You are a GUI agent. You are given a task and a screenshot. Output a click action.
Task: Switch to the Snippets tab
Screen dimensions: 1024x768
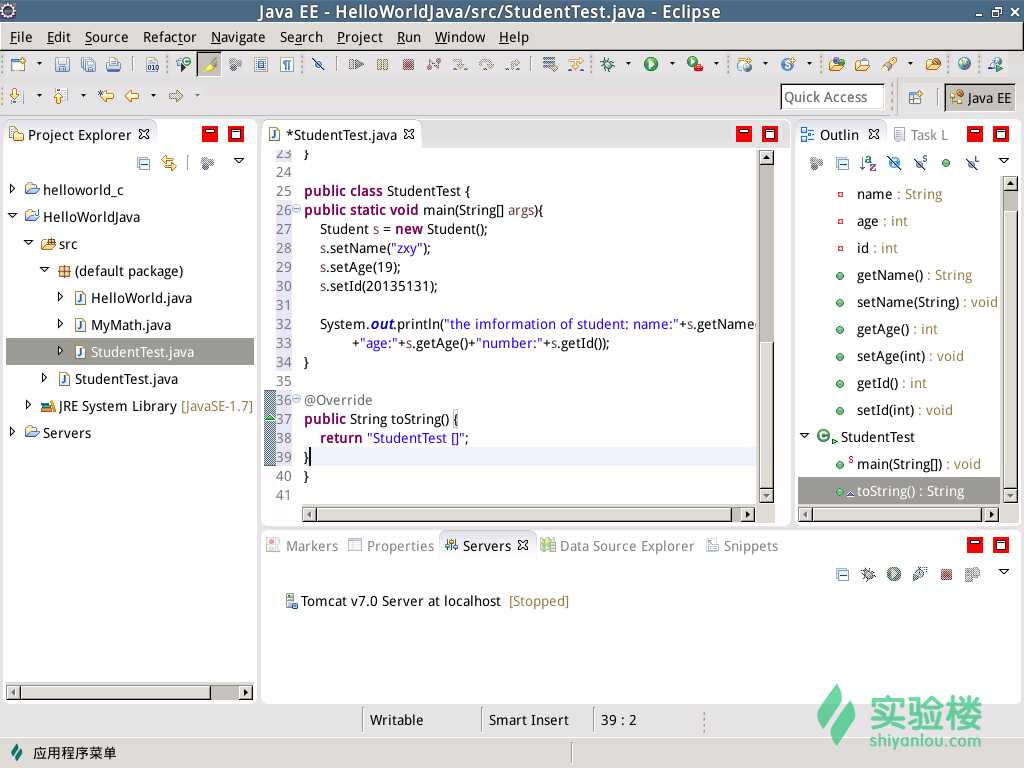(x=743, y=545)
